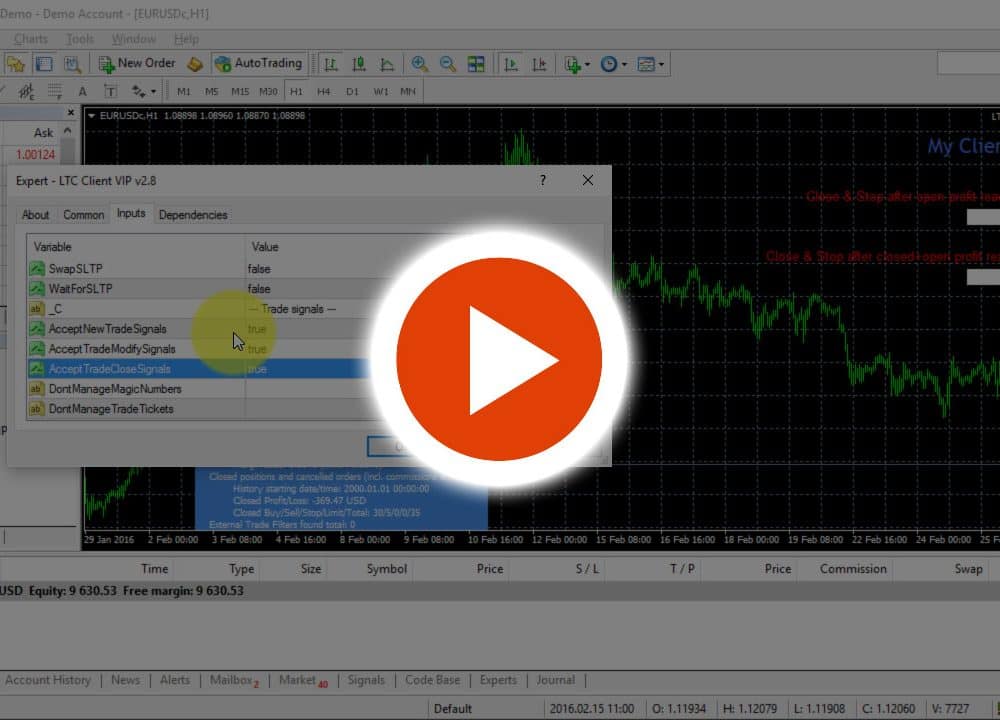Open the Strategy Tester magnifier icon

coord(72,64)
